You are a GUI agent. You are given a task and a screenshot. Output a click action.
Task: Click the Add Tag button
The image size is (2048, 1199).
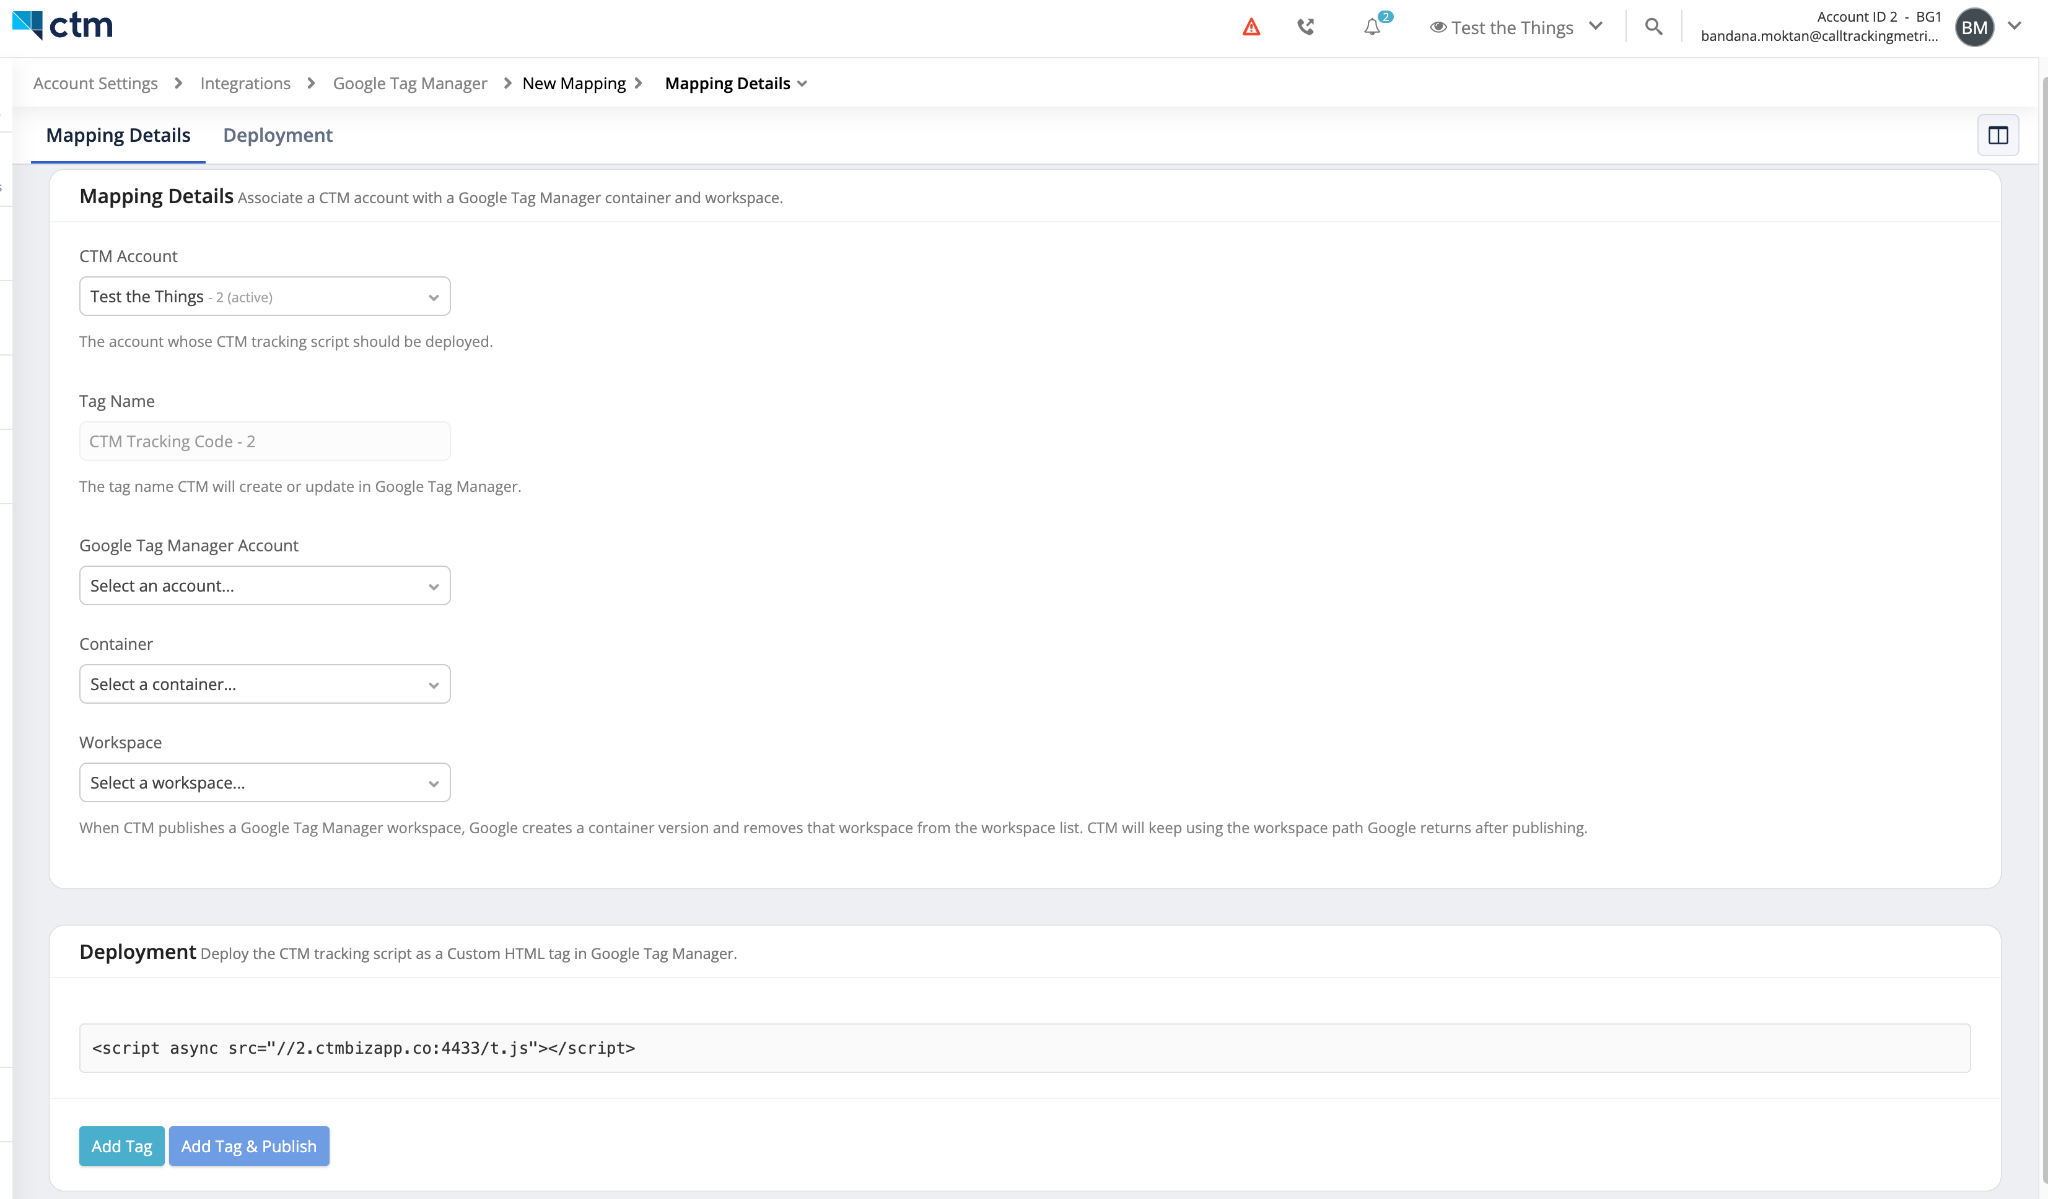pyautogui.click(x=122, y=1146)
